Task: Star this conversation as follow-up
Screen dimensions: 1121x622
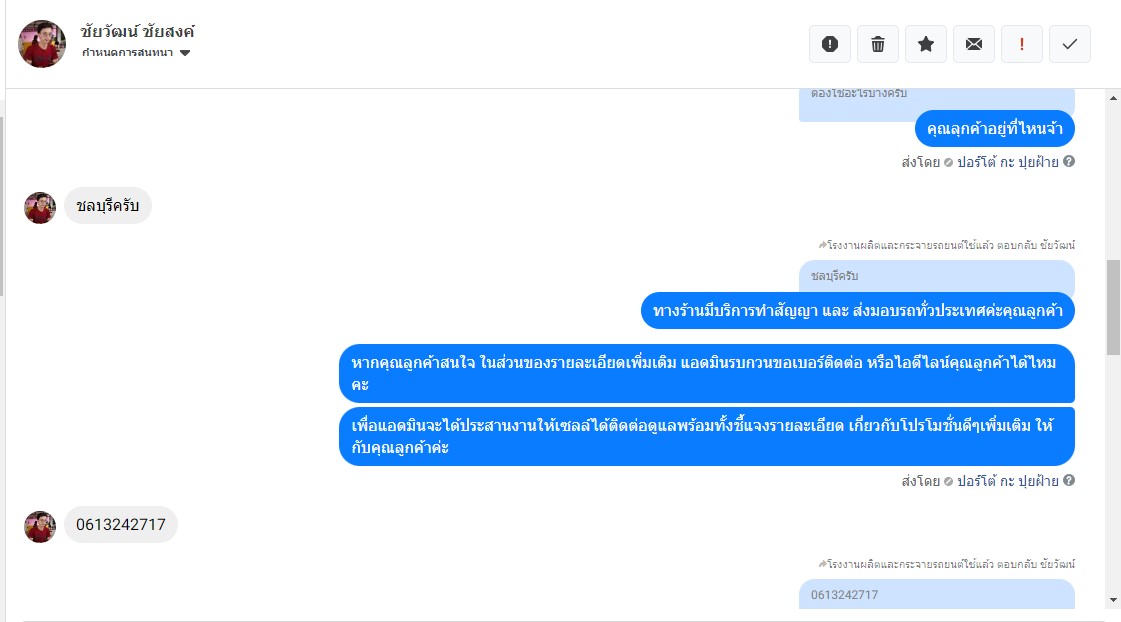Action: 926,44
